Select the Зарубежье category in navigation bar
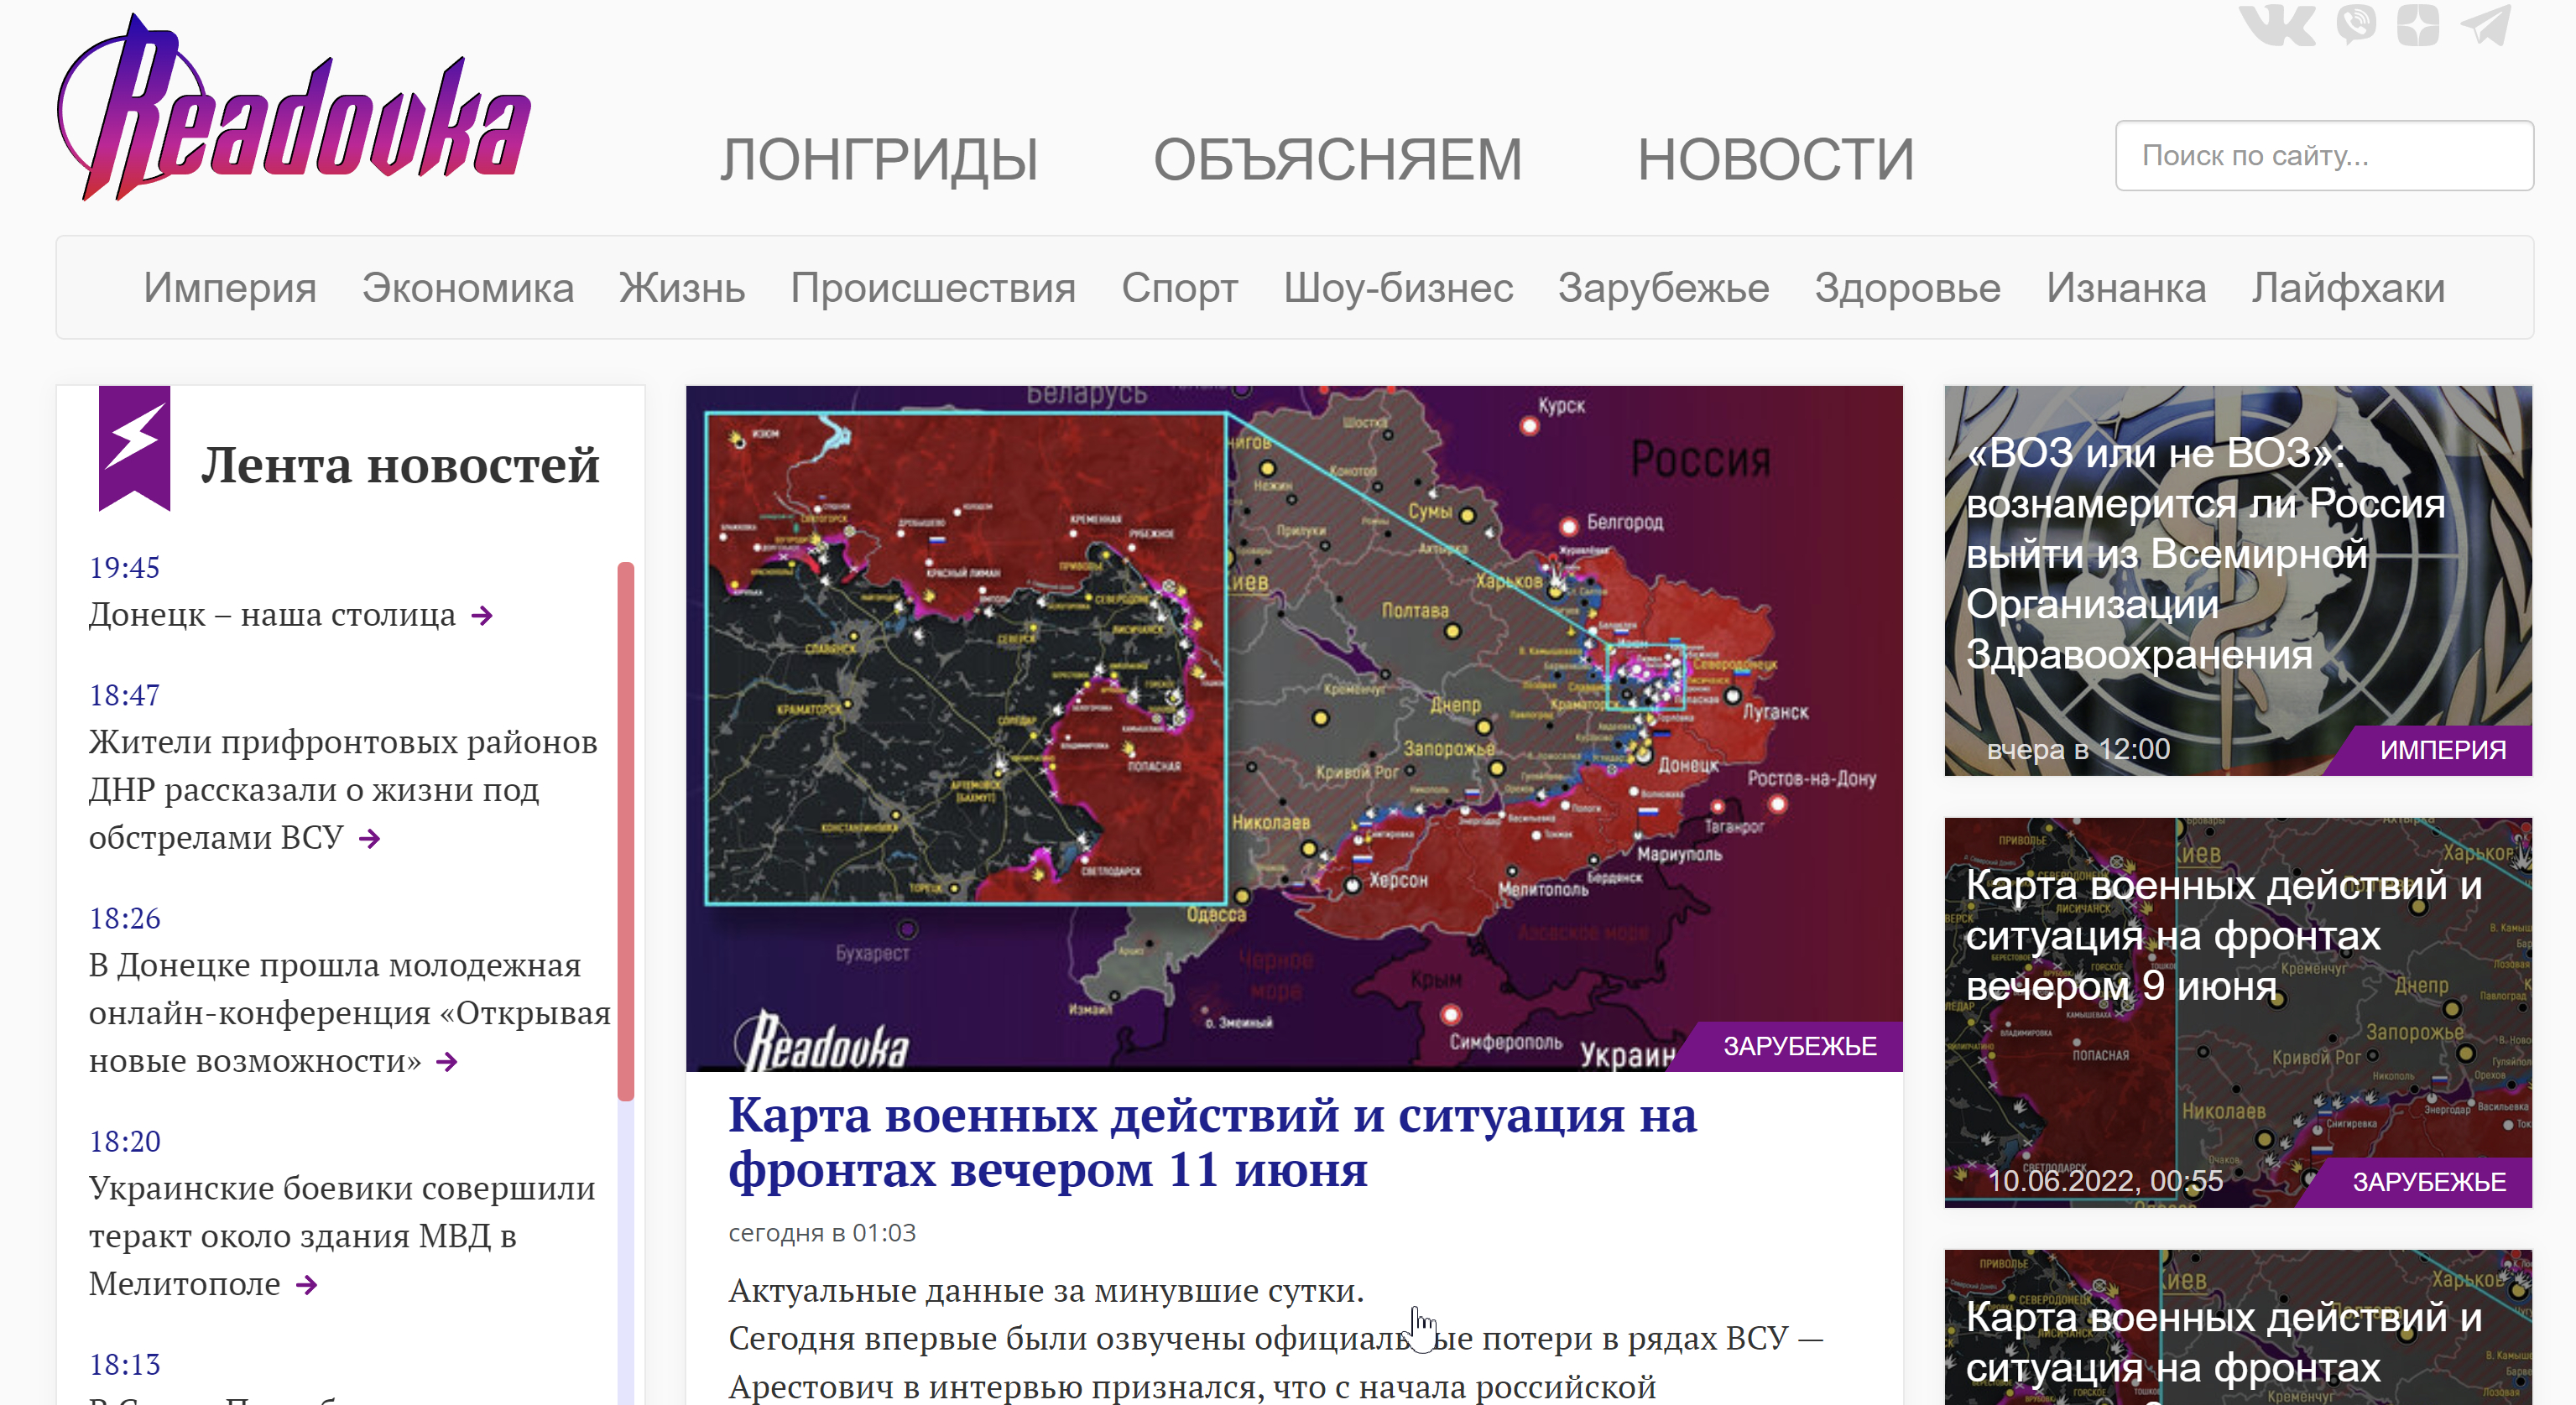This screenshot has height=1405, width=2576. tap(1664, 288)
